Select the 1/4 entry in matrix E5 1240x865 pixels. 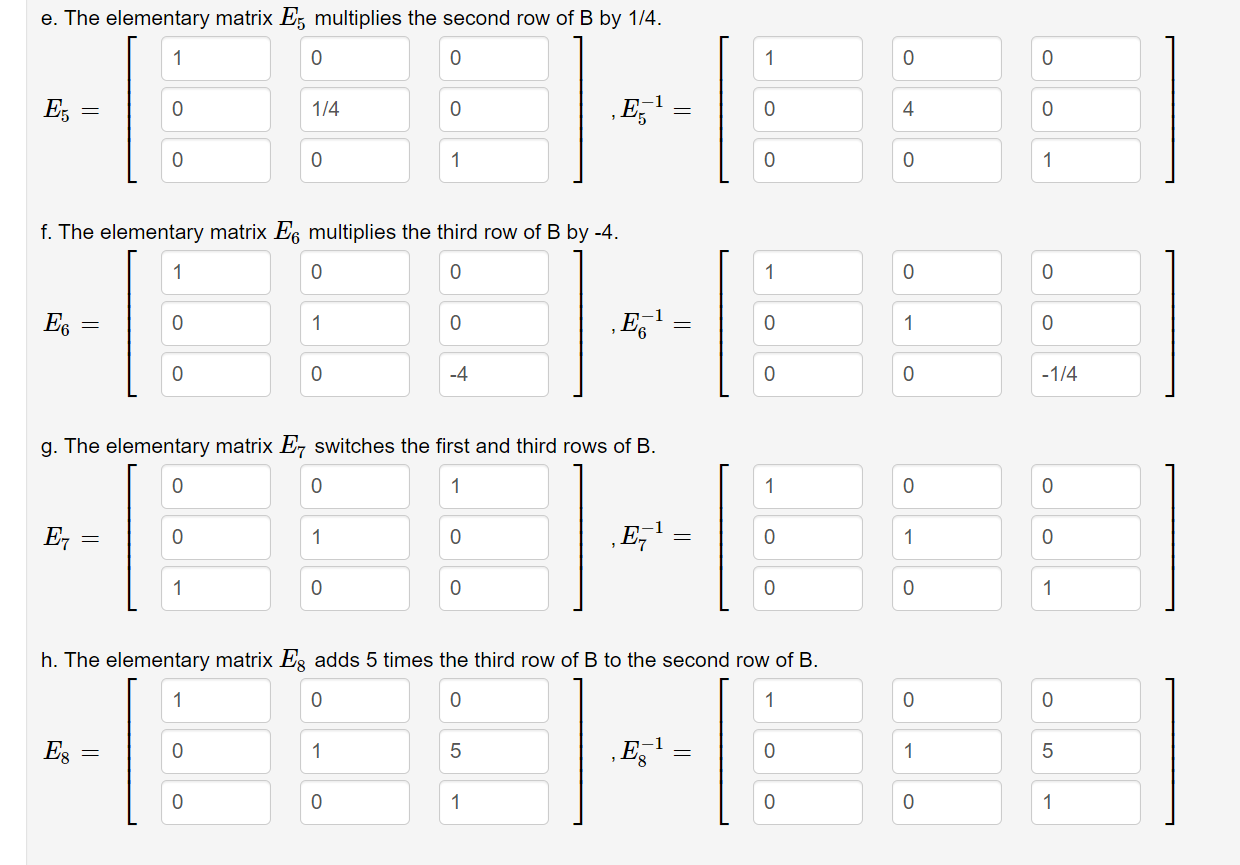[x=355, y=109]
